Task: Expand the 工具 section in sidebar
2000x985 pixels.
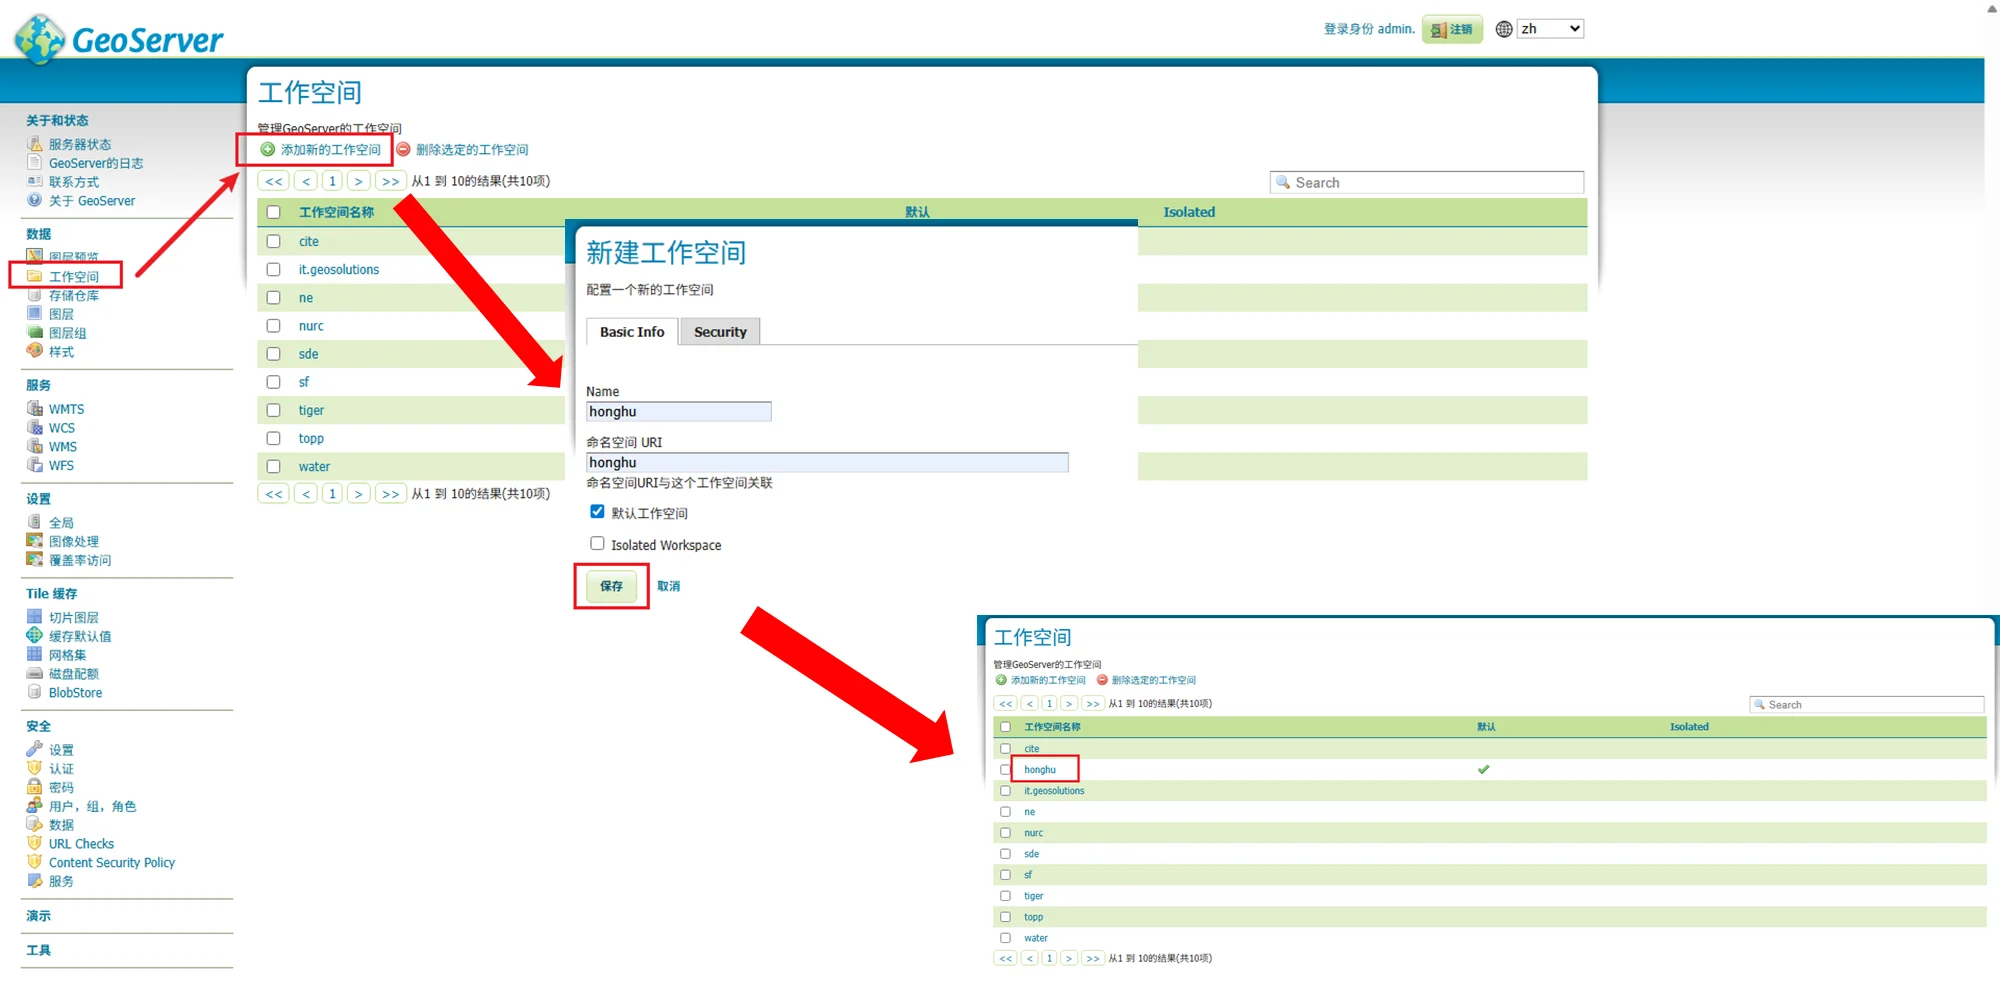Action: [x=38, y=950]
